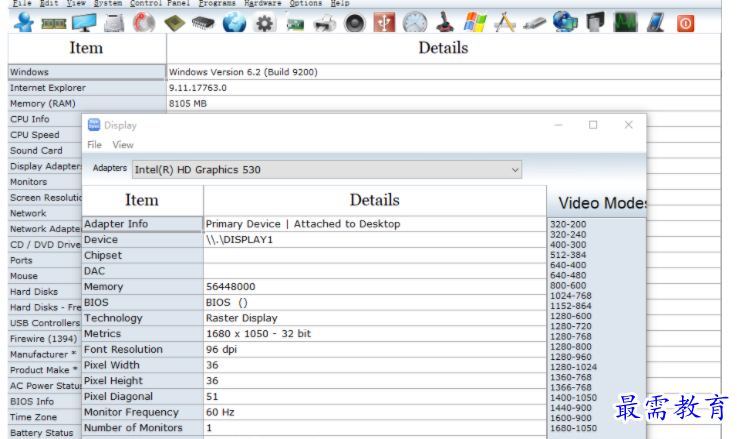Open the Options menu
Viewport: 737px width, 439px height.
pyautogui.click(x=306, y=3)
